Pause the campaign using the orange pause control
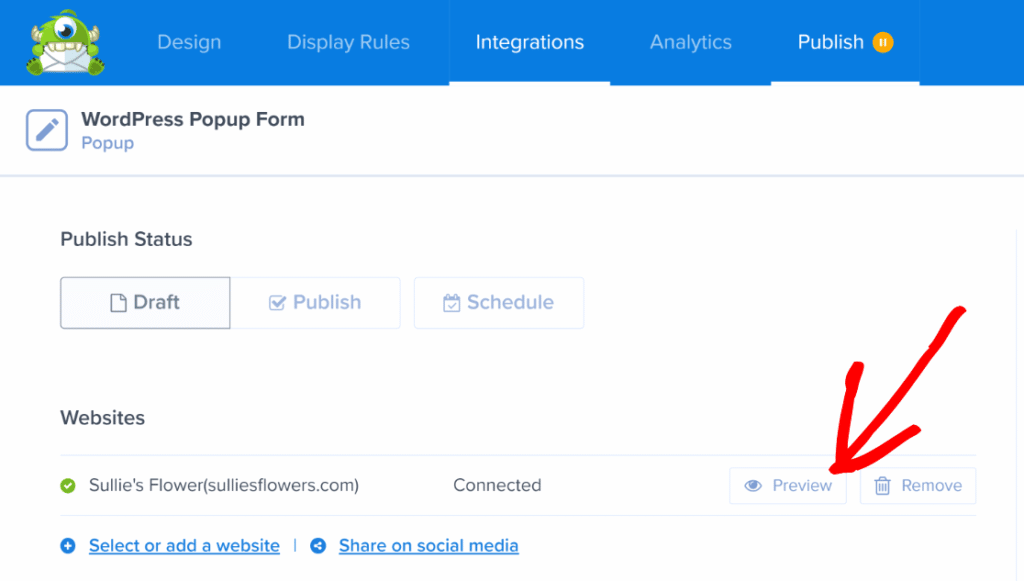The width and height of the screenshot is (1024, 581). pos(883,42)
